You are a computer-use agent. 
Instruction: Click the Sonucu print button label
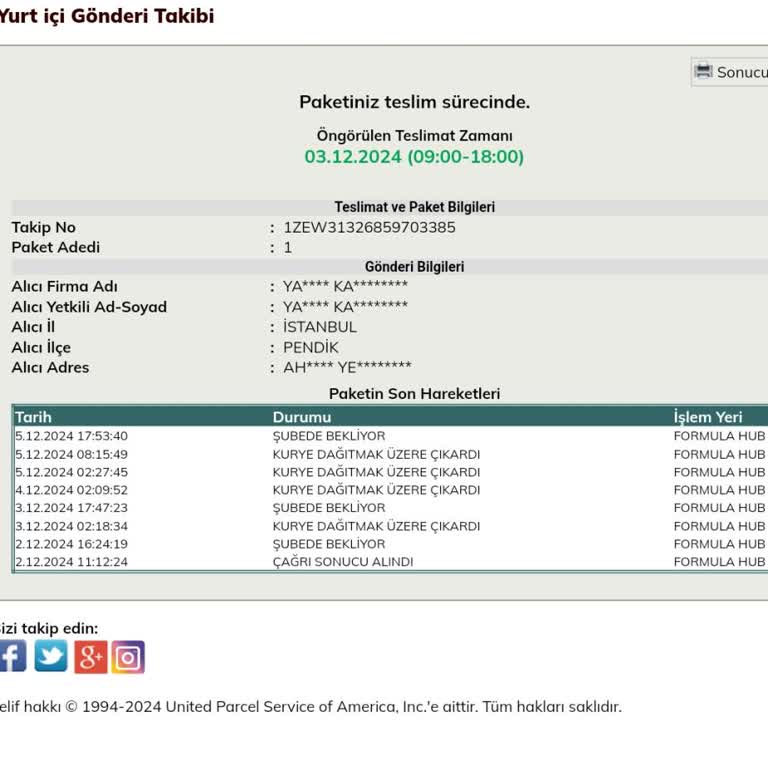(x=742, y=72)
